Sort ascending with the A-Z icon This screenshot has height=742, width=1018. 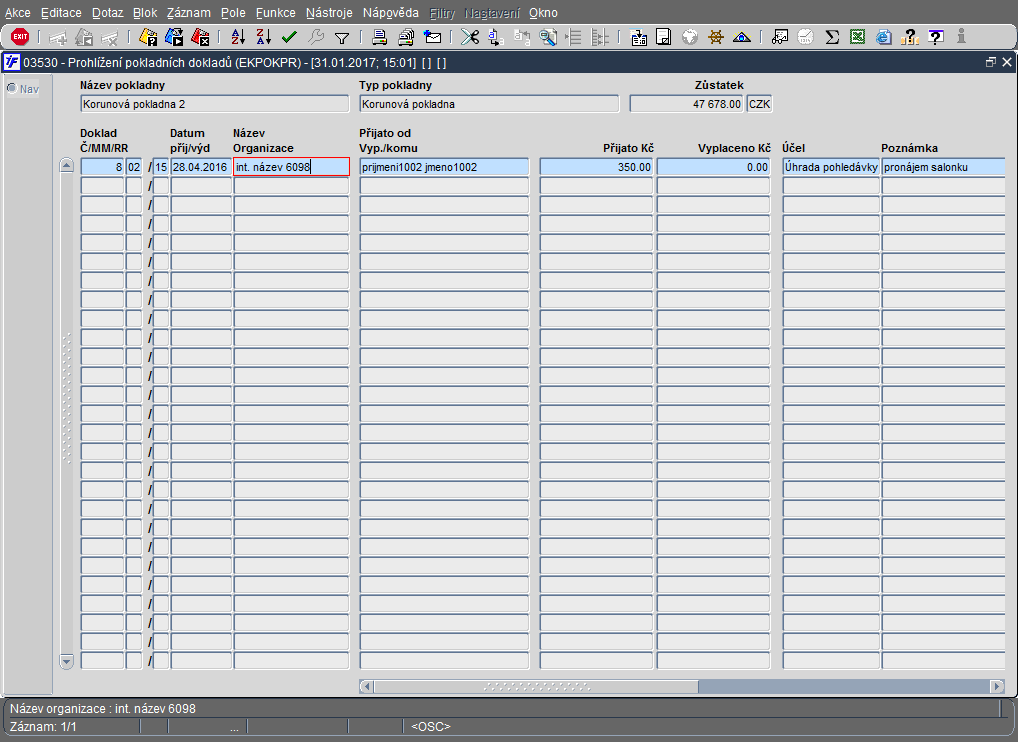pos(238,37)
